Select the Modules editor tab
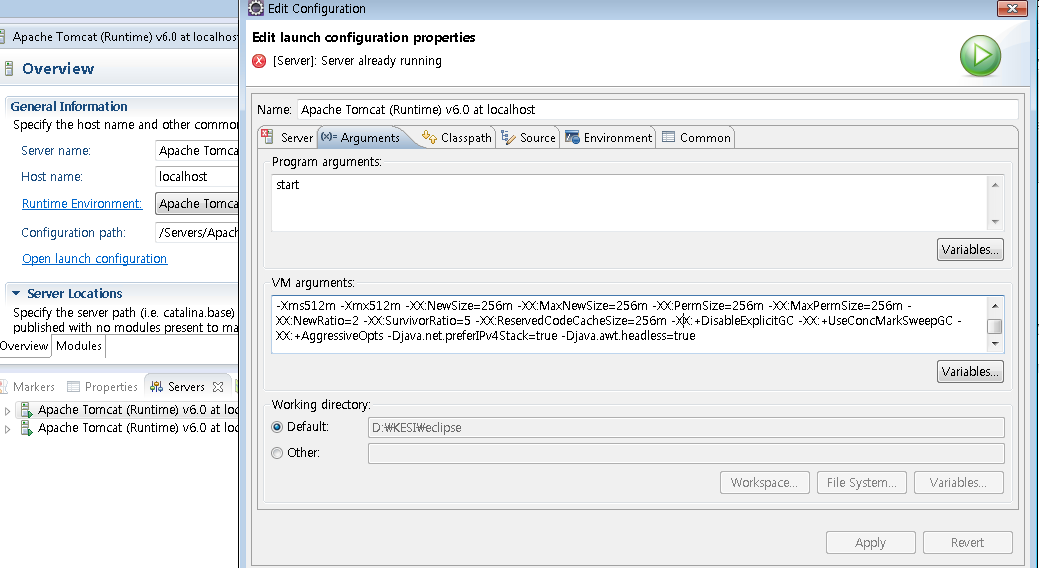1039x568 pixels. [79, 346]
